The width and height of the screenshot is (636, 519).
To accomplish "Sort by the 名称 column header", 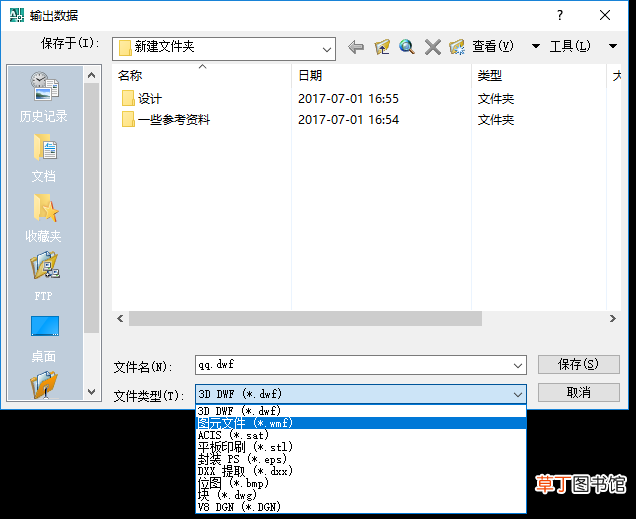I will coord(202,76).
